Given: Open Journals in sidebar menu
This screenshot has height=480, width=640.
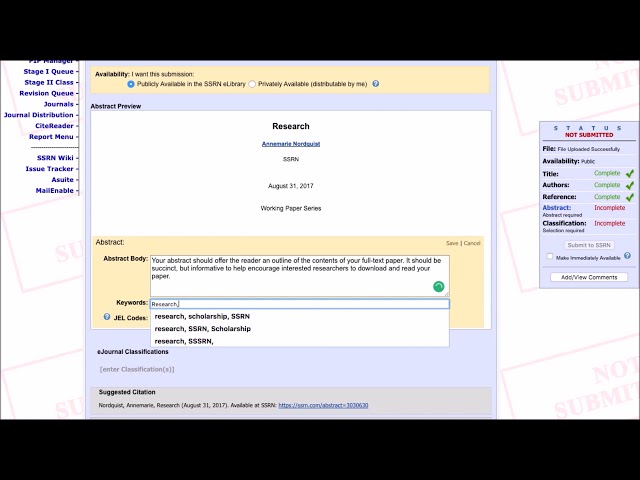Looking at the screenshot, I should pos(59,104).
